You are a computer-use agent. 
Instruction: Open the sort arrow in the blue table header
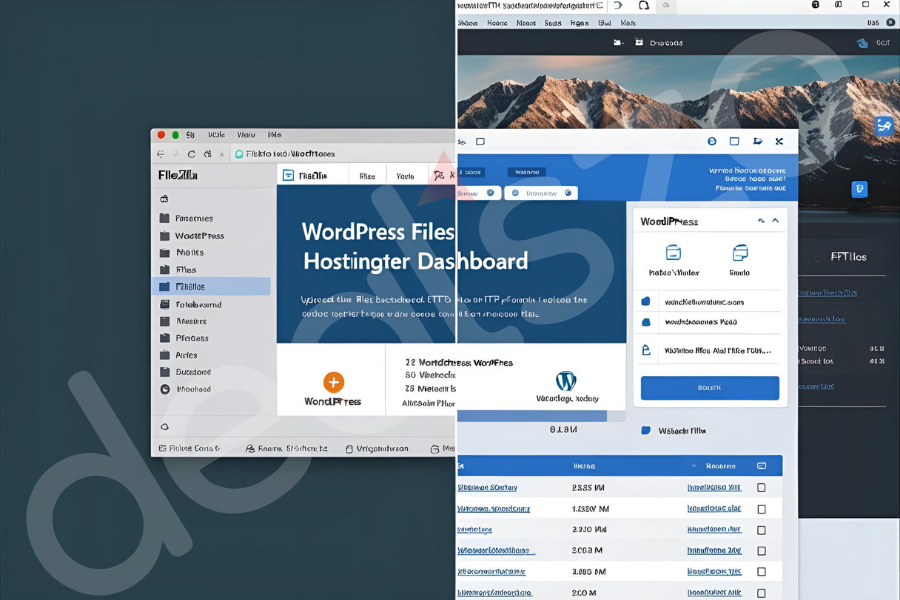pos(693,466)
